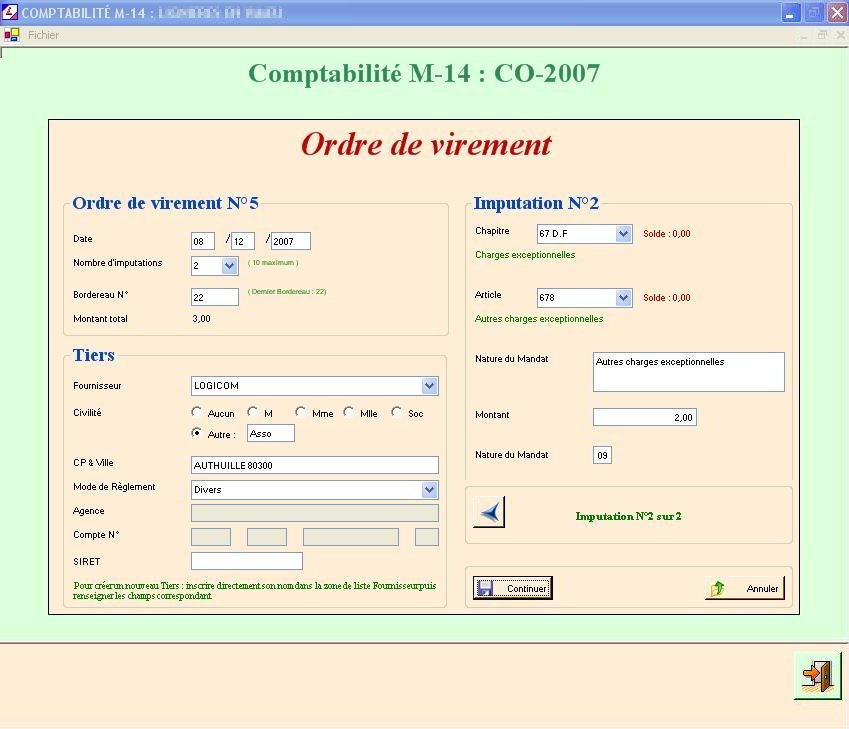Select the Aucun civilité radio button
Image resolution: width=849 pixels, height=729 pixels.
pyautogui.click(x=197, y=413)
